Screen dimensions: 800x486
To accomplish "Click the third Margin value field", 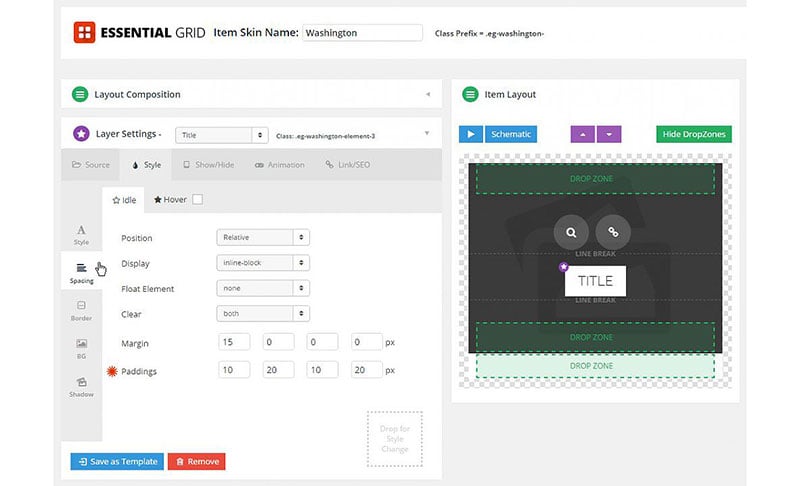I will (322, 342).
